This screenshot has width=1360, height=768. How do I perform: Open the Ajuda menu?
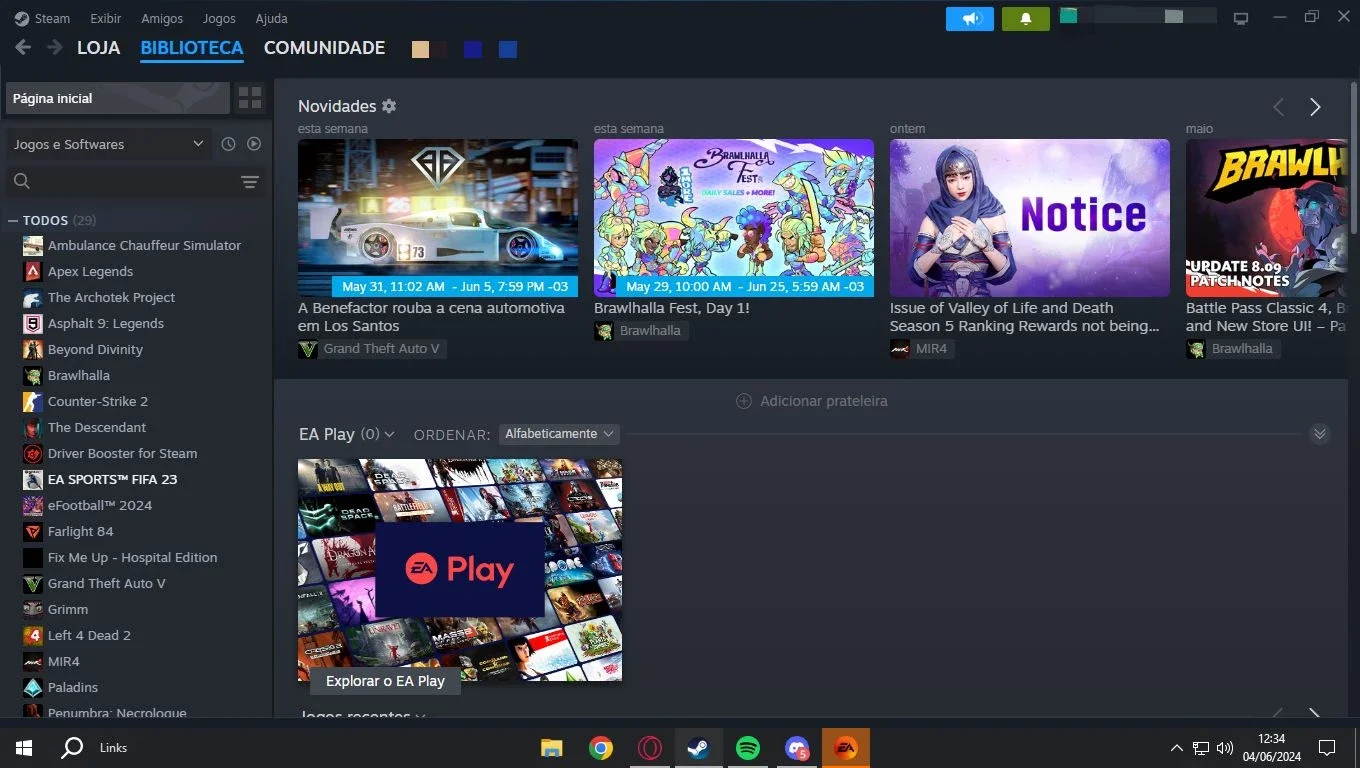pos(271,18)
